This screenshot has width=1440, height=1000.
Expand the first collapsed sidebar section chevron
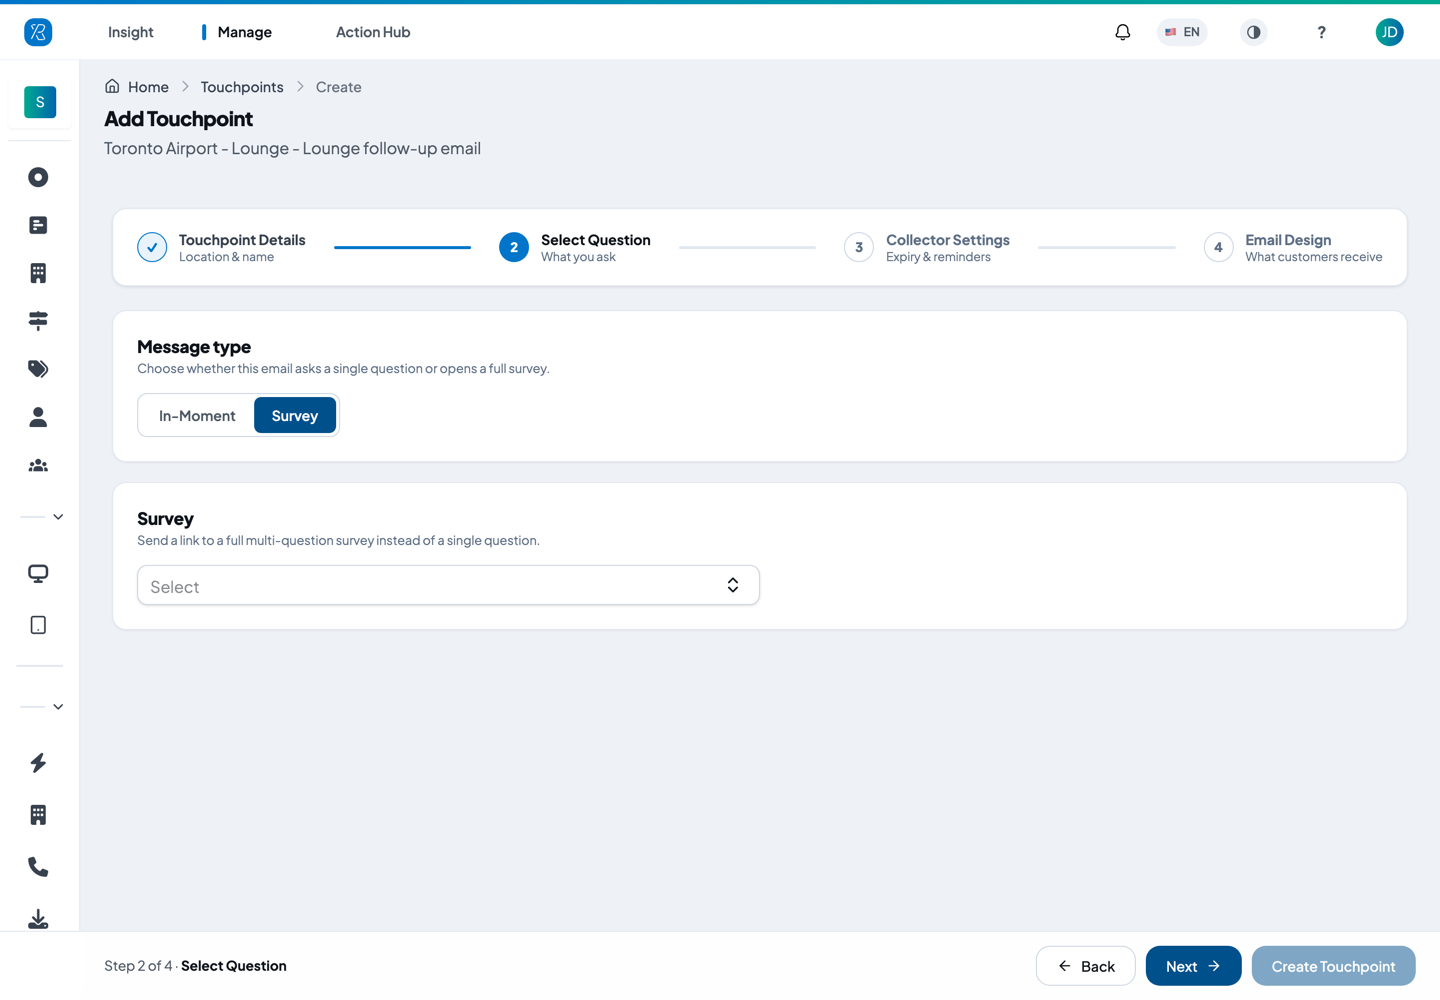[58, 517]
